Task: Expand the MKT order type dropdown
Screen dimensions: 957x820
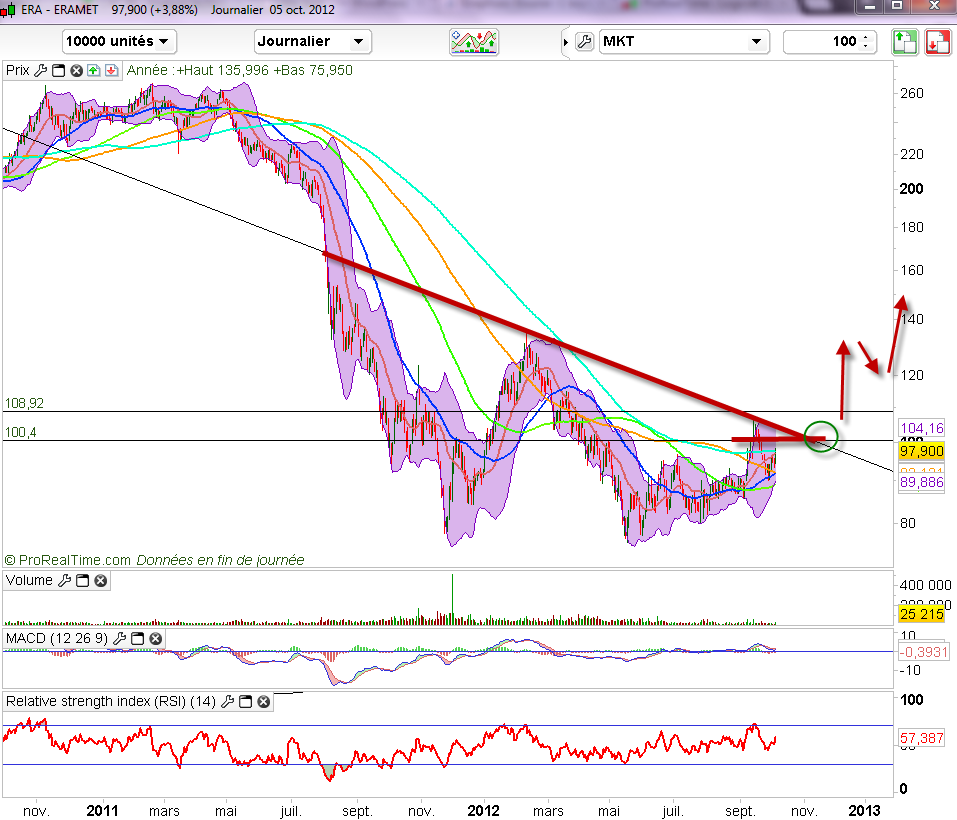Action: pos(683,41)
